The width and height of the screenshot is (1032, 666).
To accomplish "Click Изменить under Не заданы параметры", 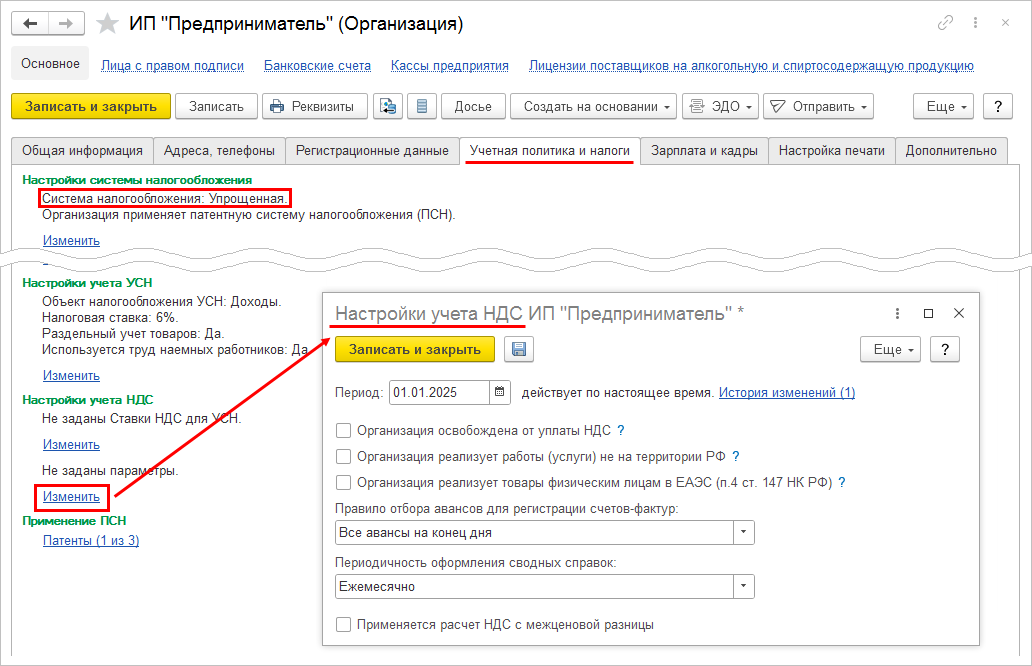I will [x=71, y=496].
